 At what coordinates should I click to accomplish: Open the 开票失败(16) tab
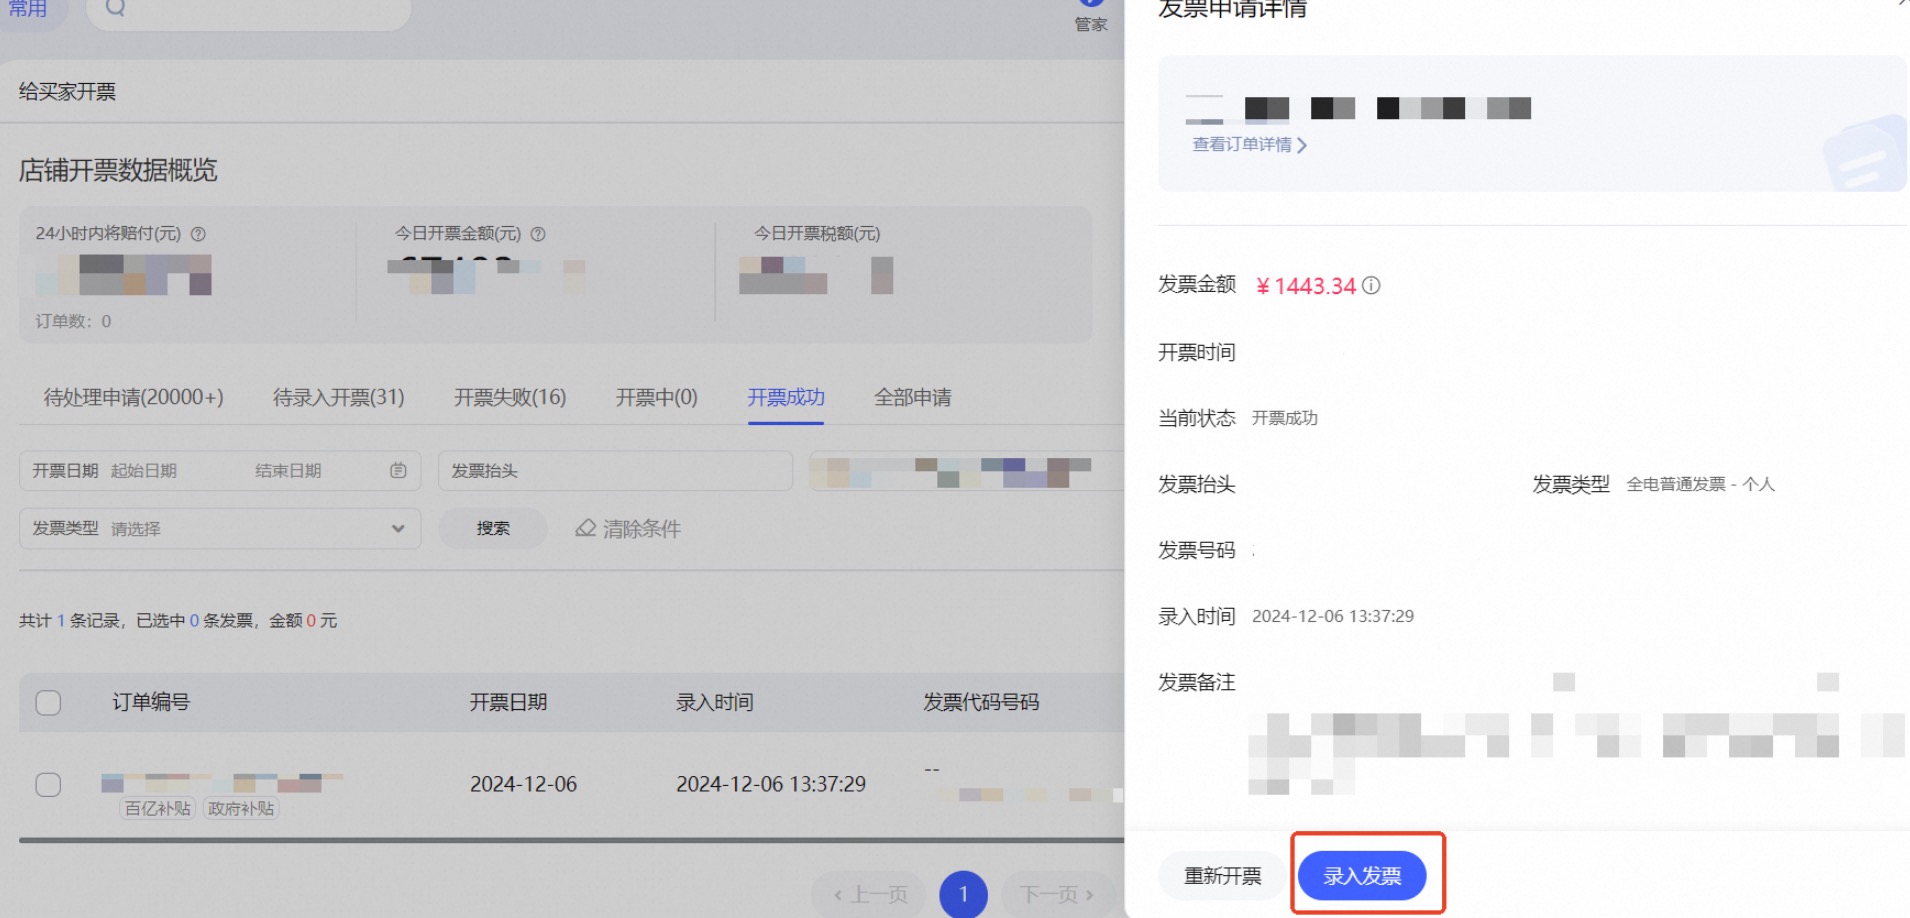pyautogui.click(x=510, y=398)
